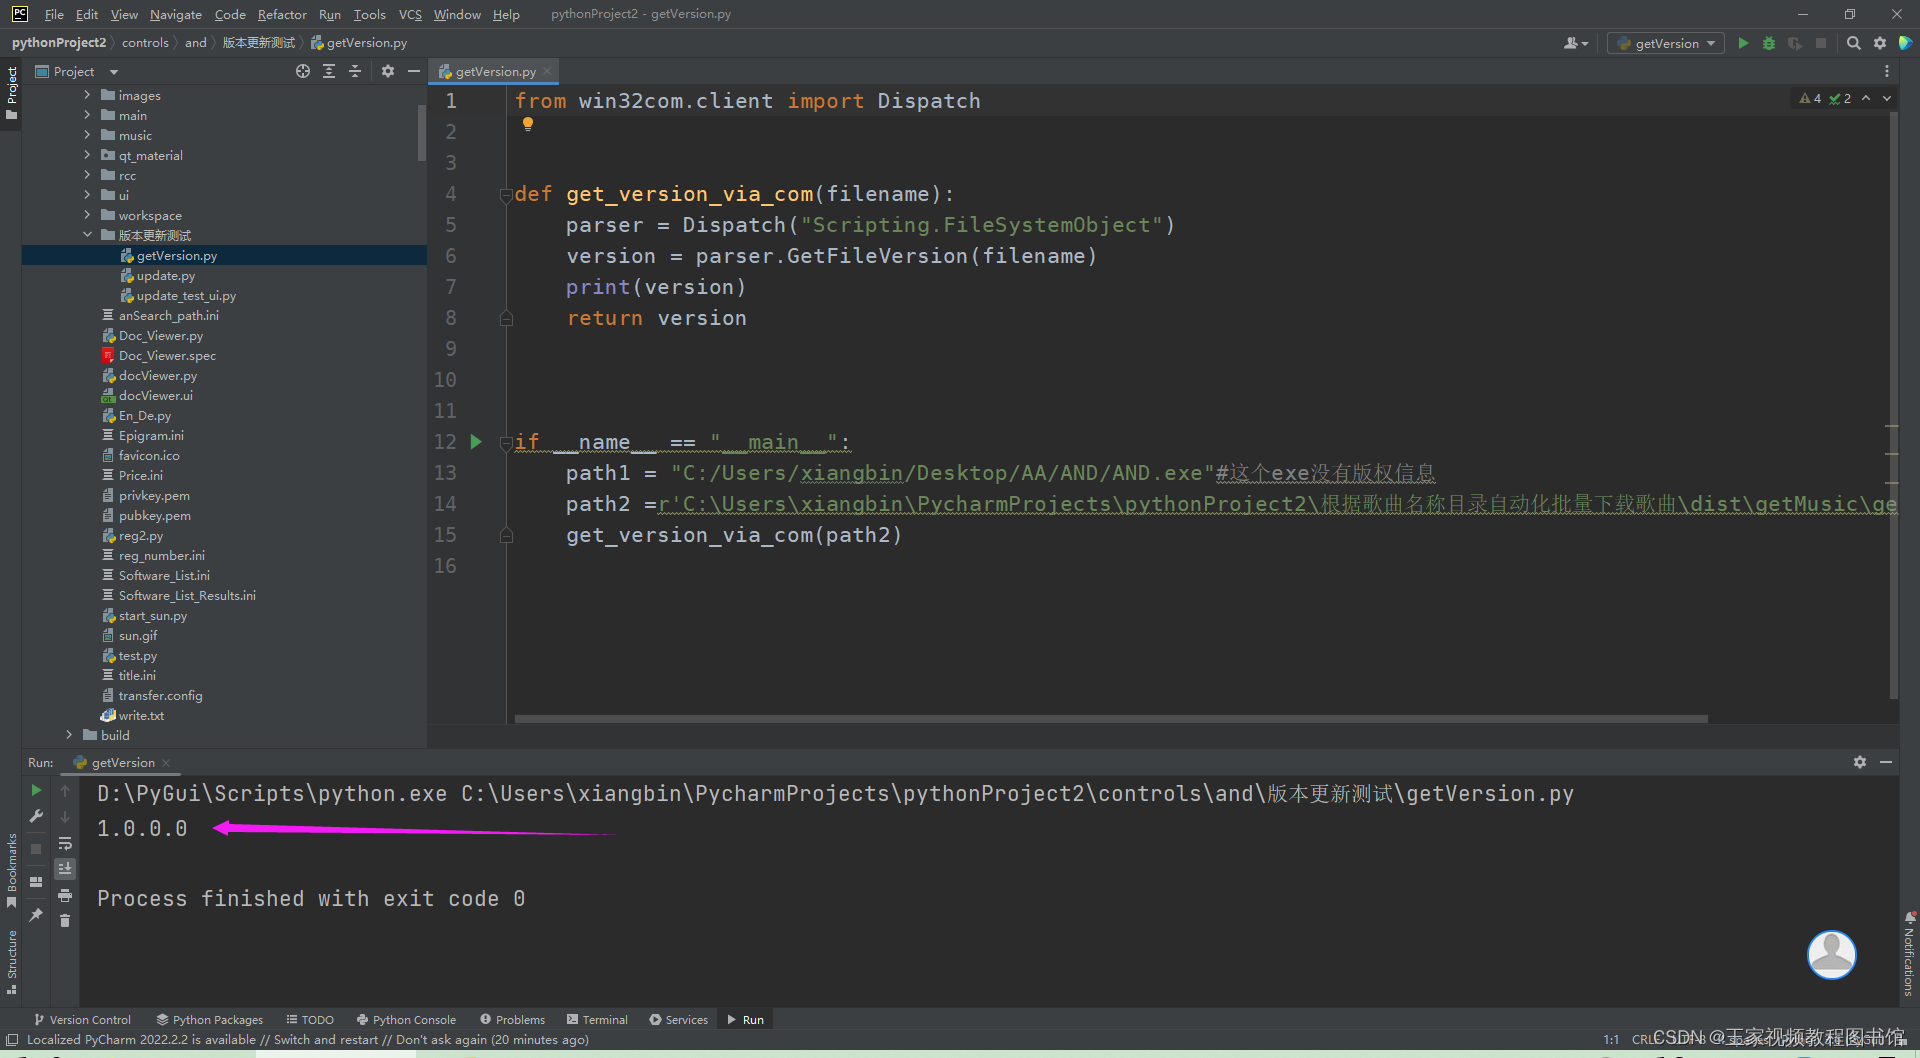
Task: Print console output using printer icon
Action: pos(65,895)
